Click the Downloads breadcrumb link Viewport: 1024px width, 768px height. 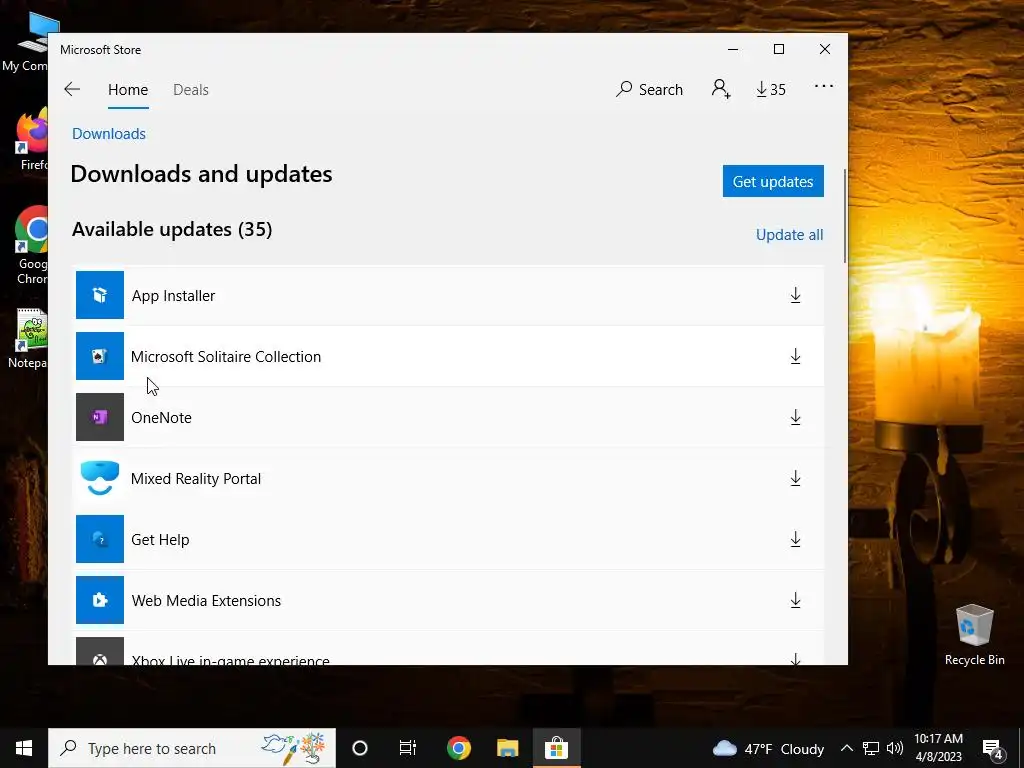[109, 134]
